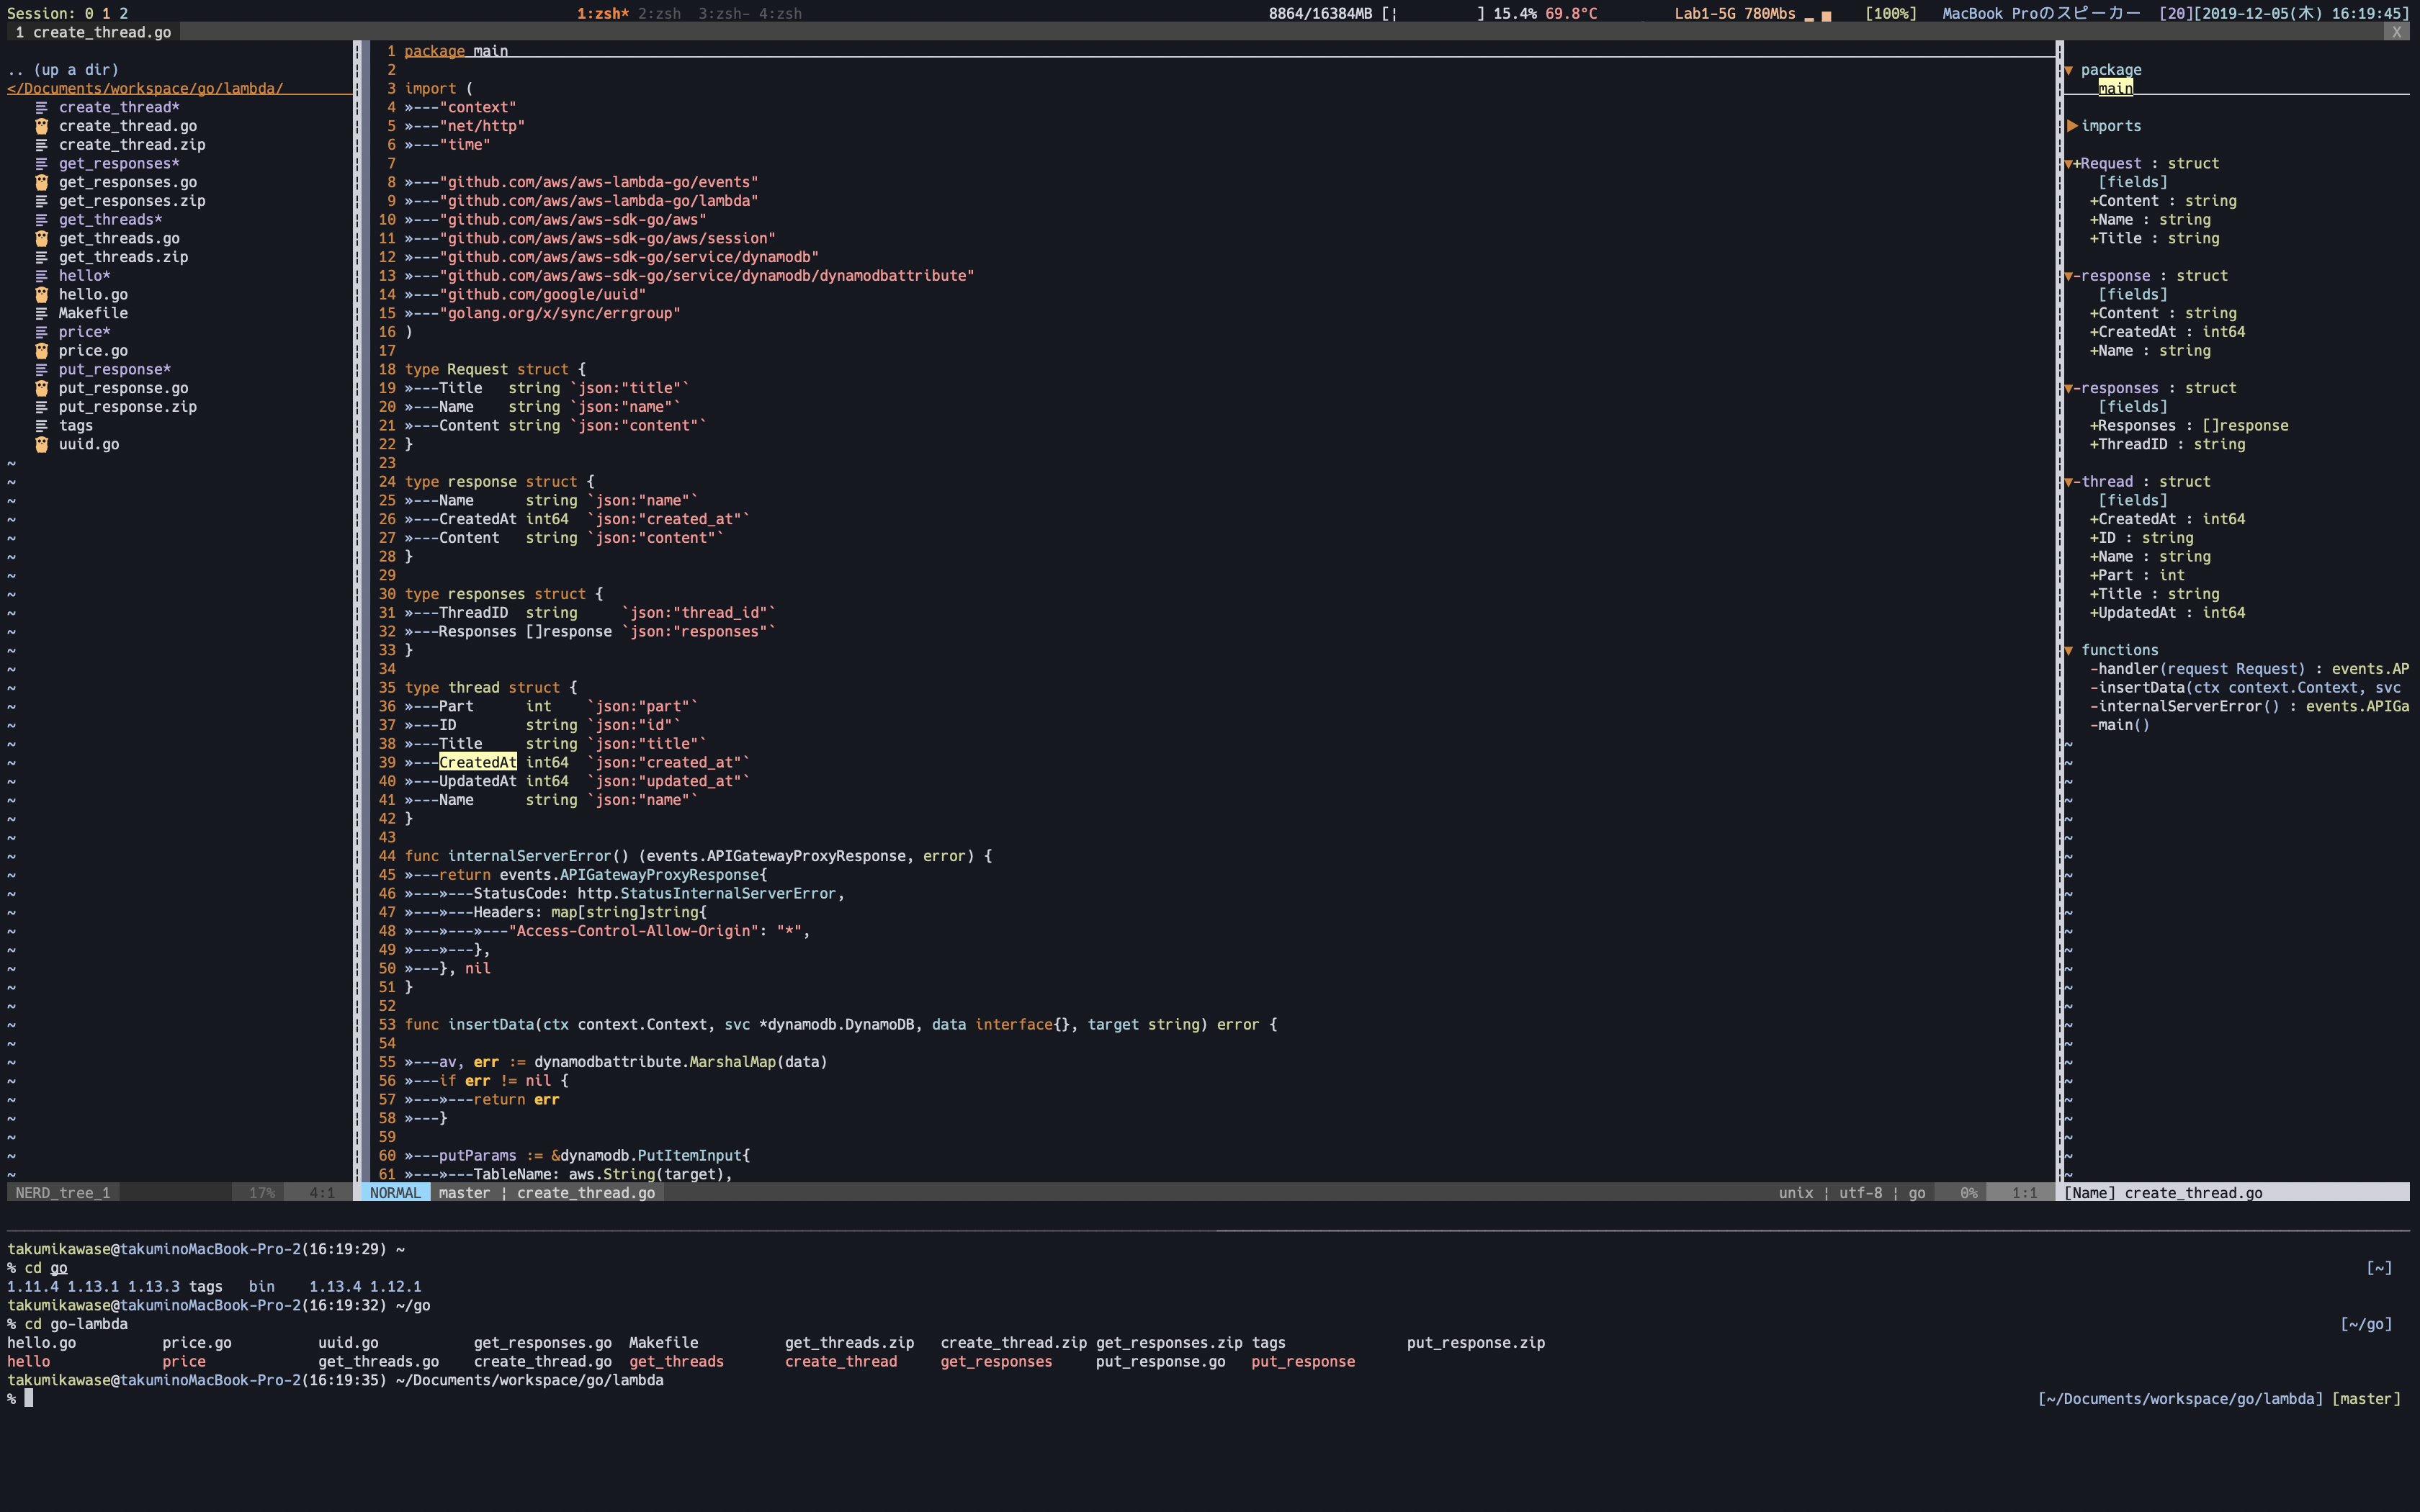This screenshot has width=2420, height=1512.
Task: Jump to handler function in tagbar
Action: coord(2249,669)
